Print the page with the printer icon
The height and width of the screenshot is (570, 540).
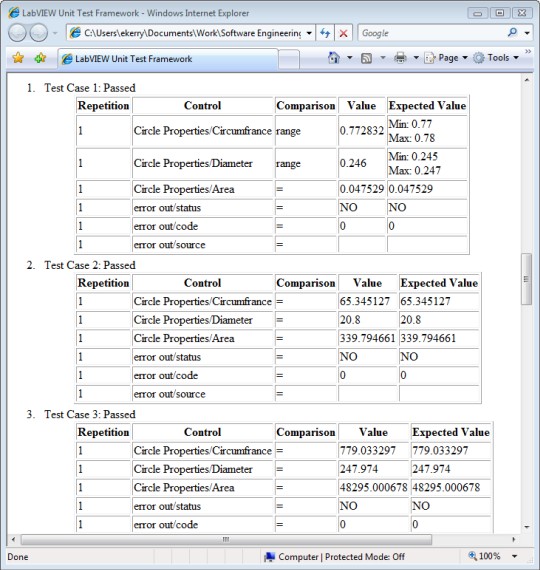(400, 58)
